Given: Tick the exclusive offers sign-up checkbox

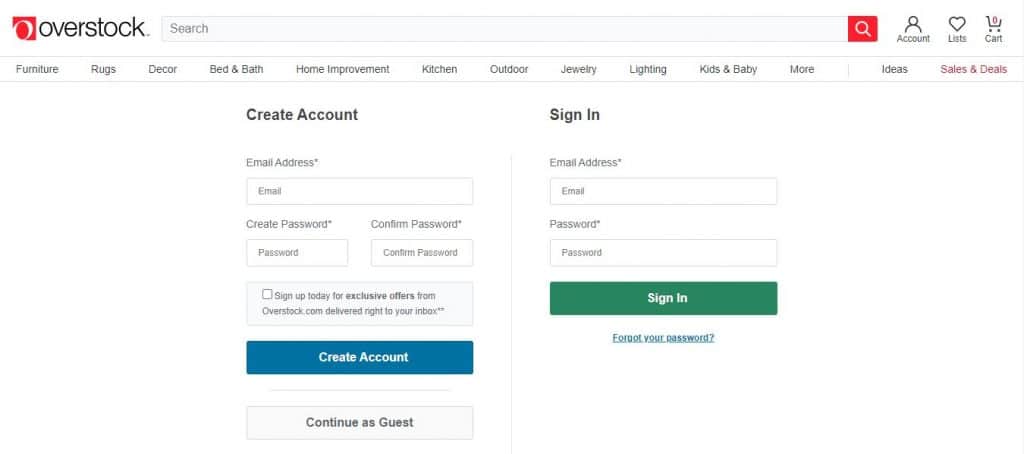Looking at the screenshot, I should pyautogui.click(x=267, y=295).
